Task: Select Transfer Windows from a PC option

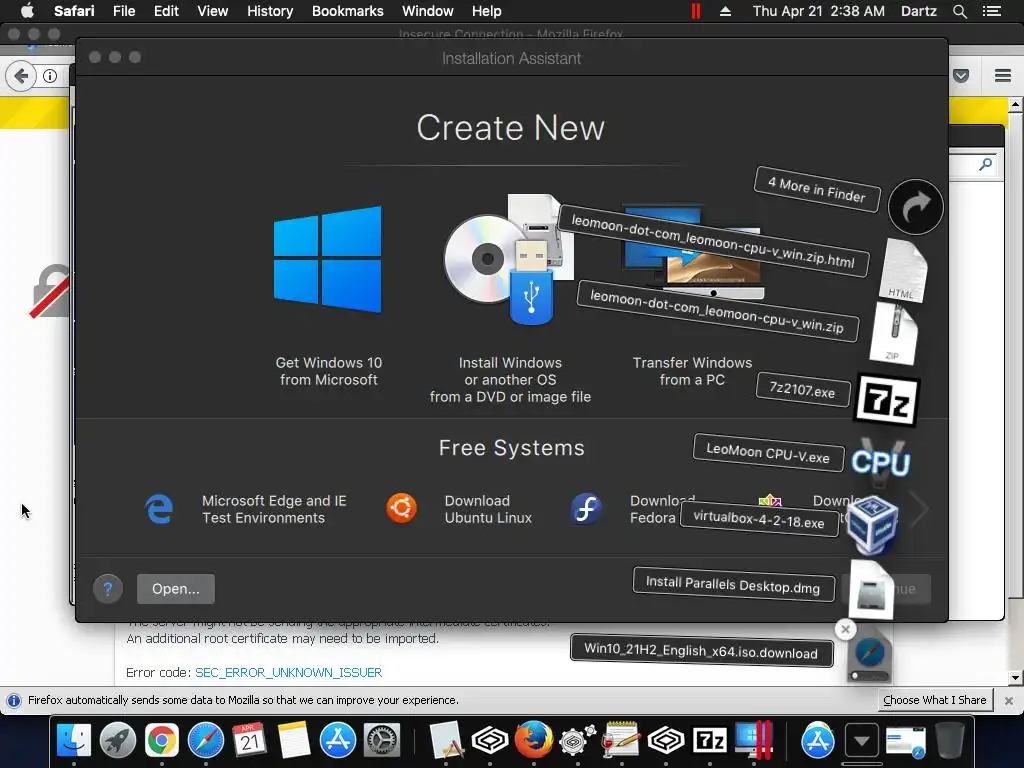Action: click(692, 297)
